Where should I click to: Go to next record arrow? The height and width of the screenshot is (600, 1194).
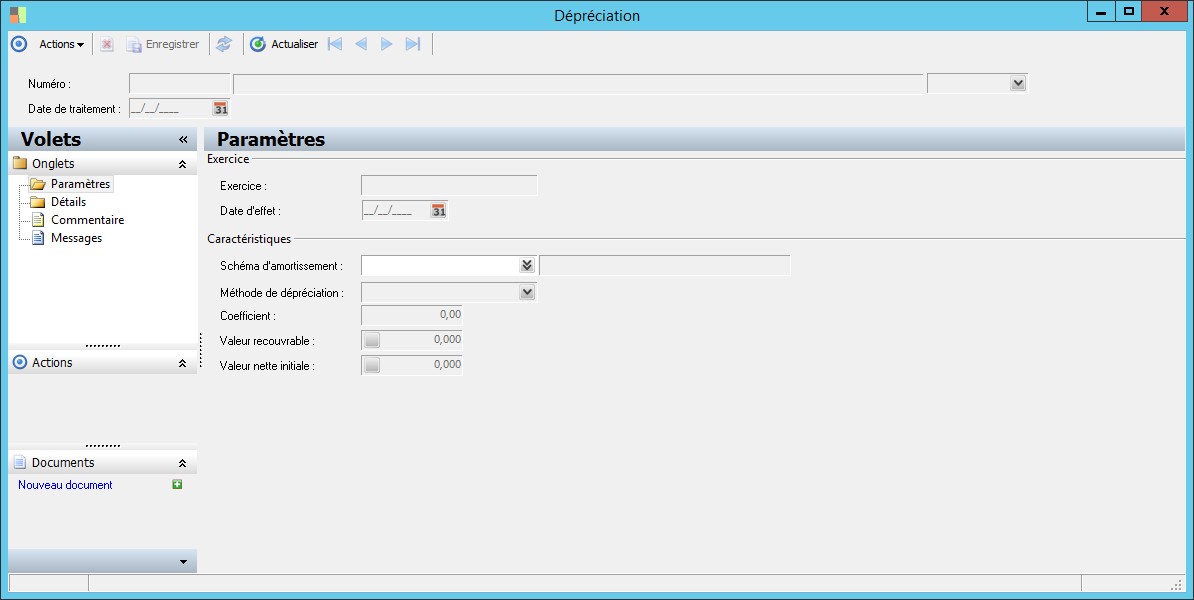(x=387, y=44)
